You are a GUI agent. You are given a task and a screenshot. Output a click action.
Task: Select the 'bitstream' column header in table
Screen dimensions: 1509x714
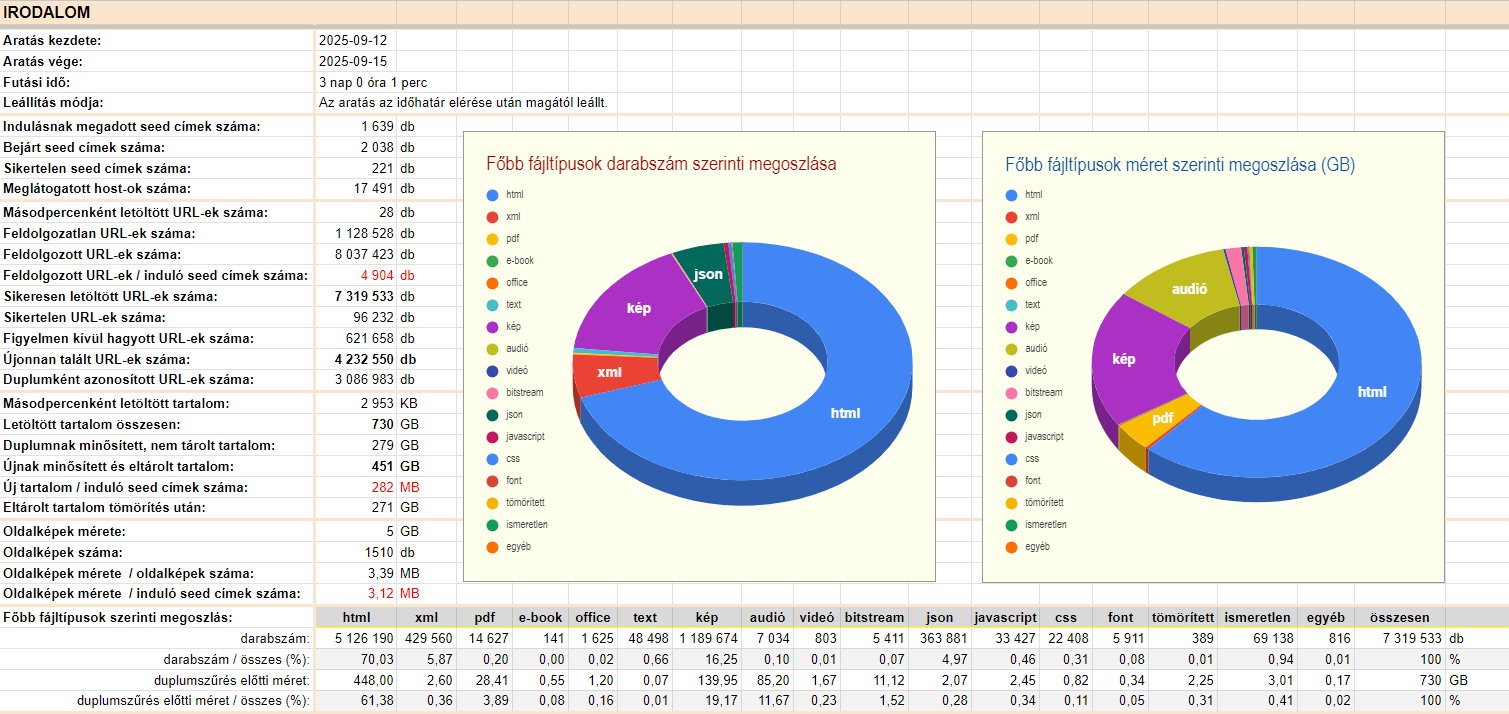(873, 618)
